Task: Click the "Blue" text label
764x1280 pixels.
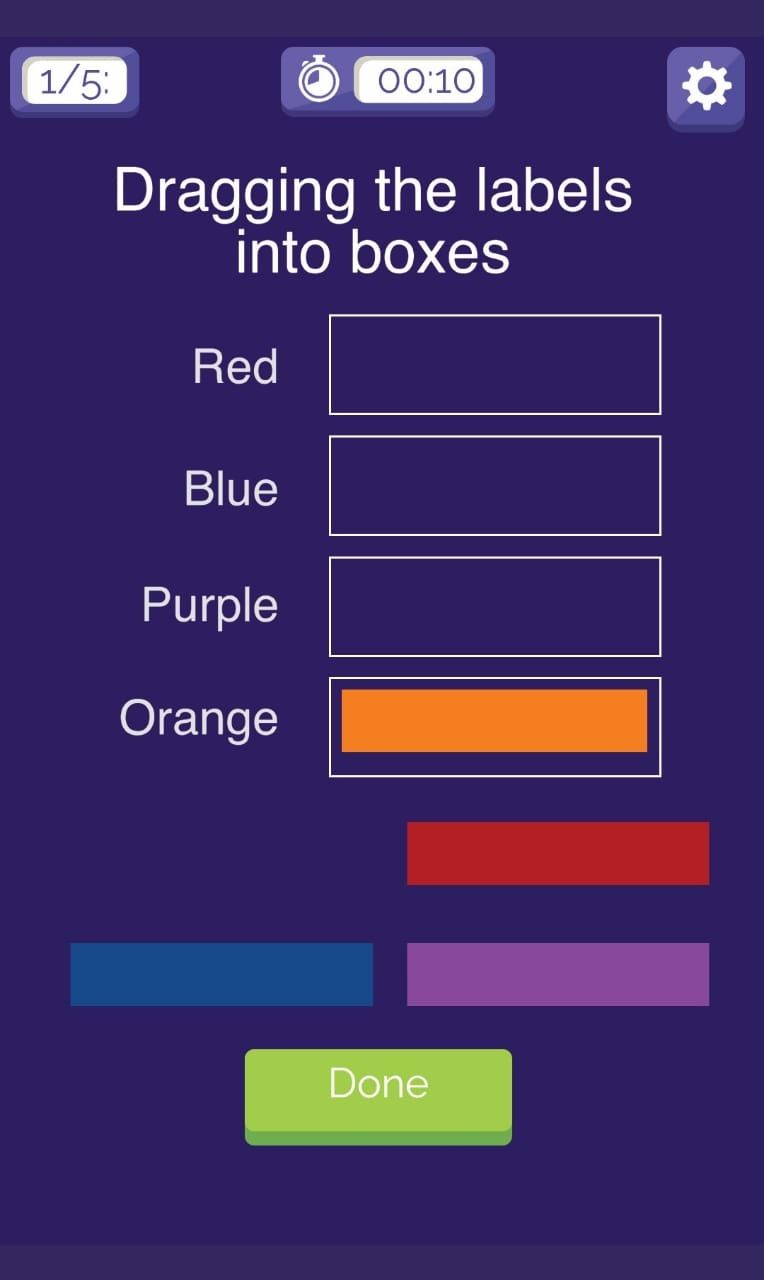Action: [231, 489]
